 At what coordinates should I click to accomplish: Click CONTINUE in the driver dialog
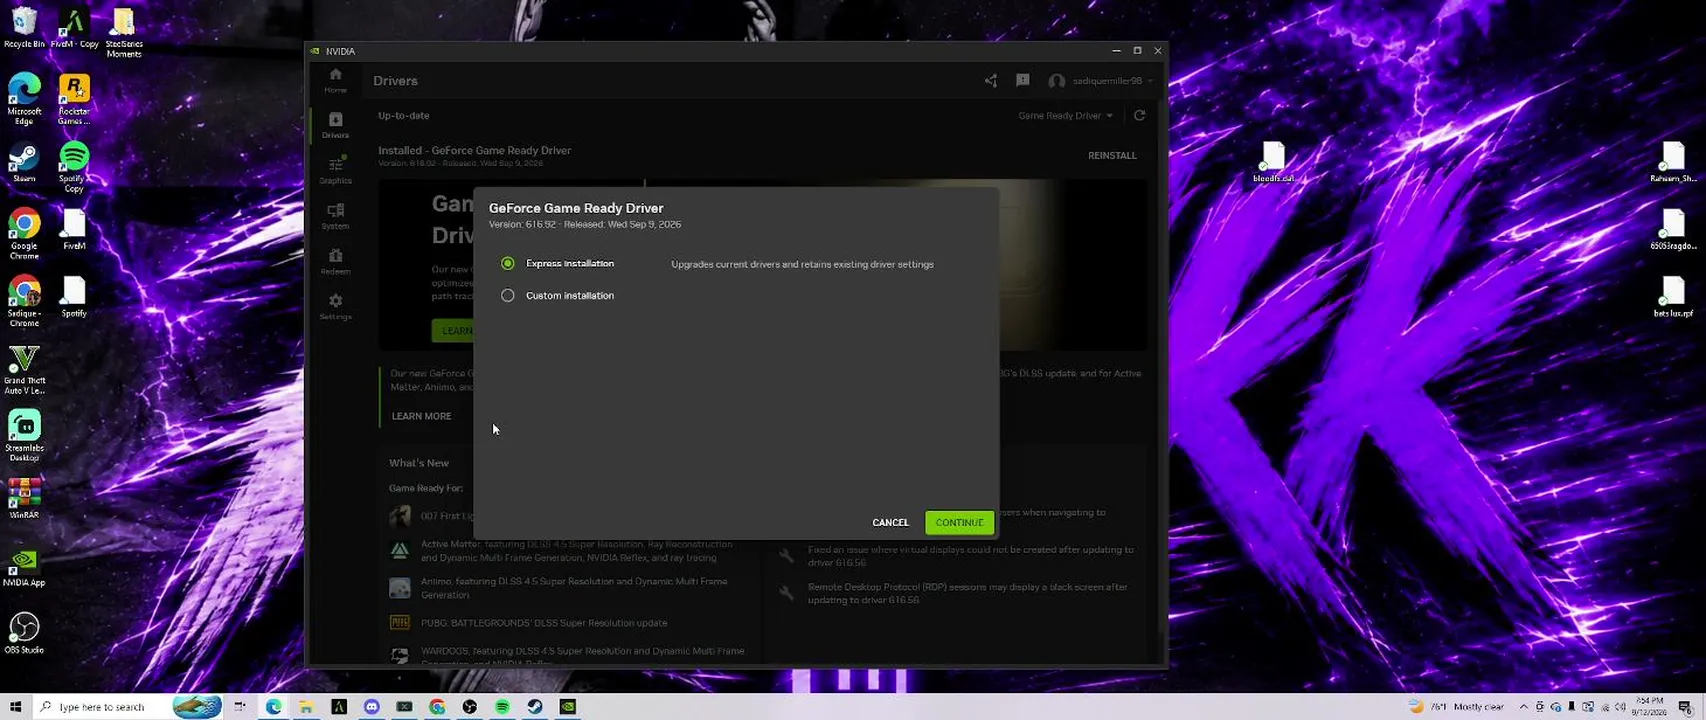click(x=959, y=522)
